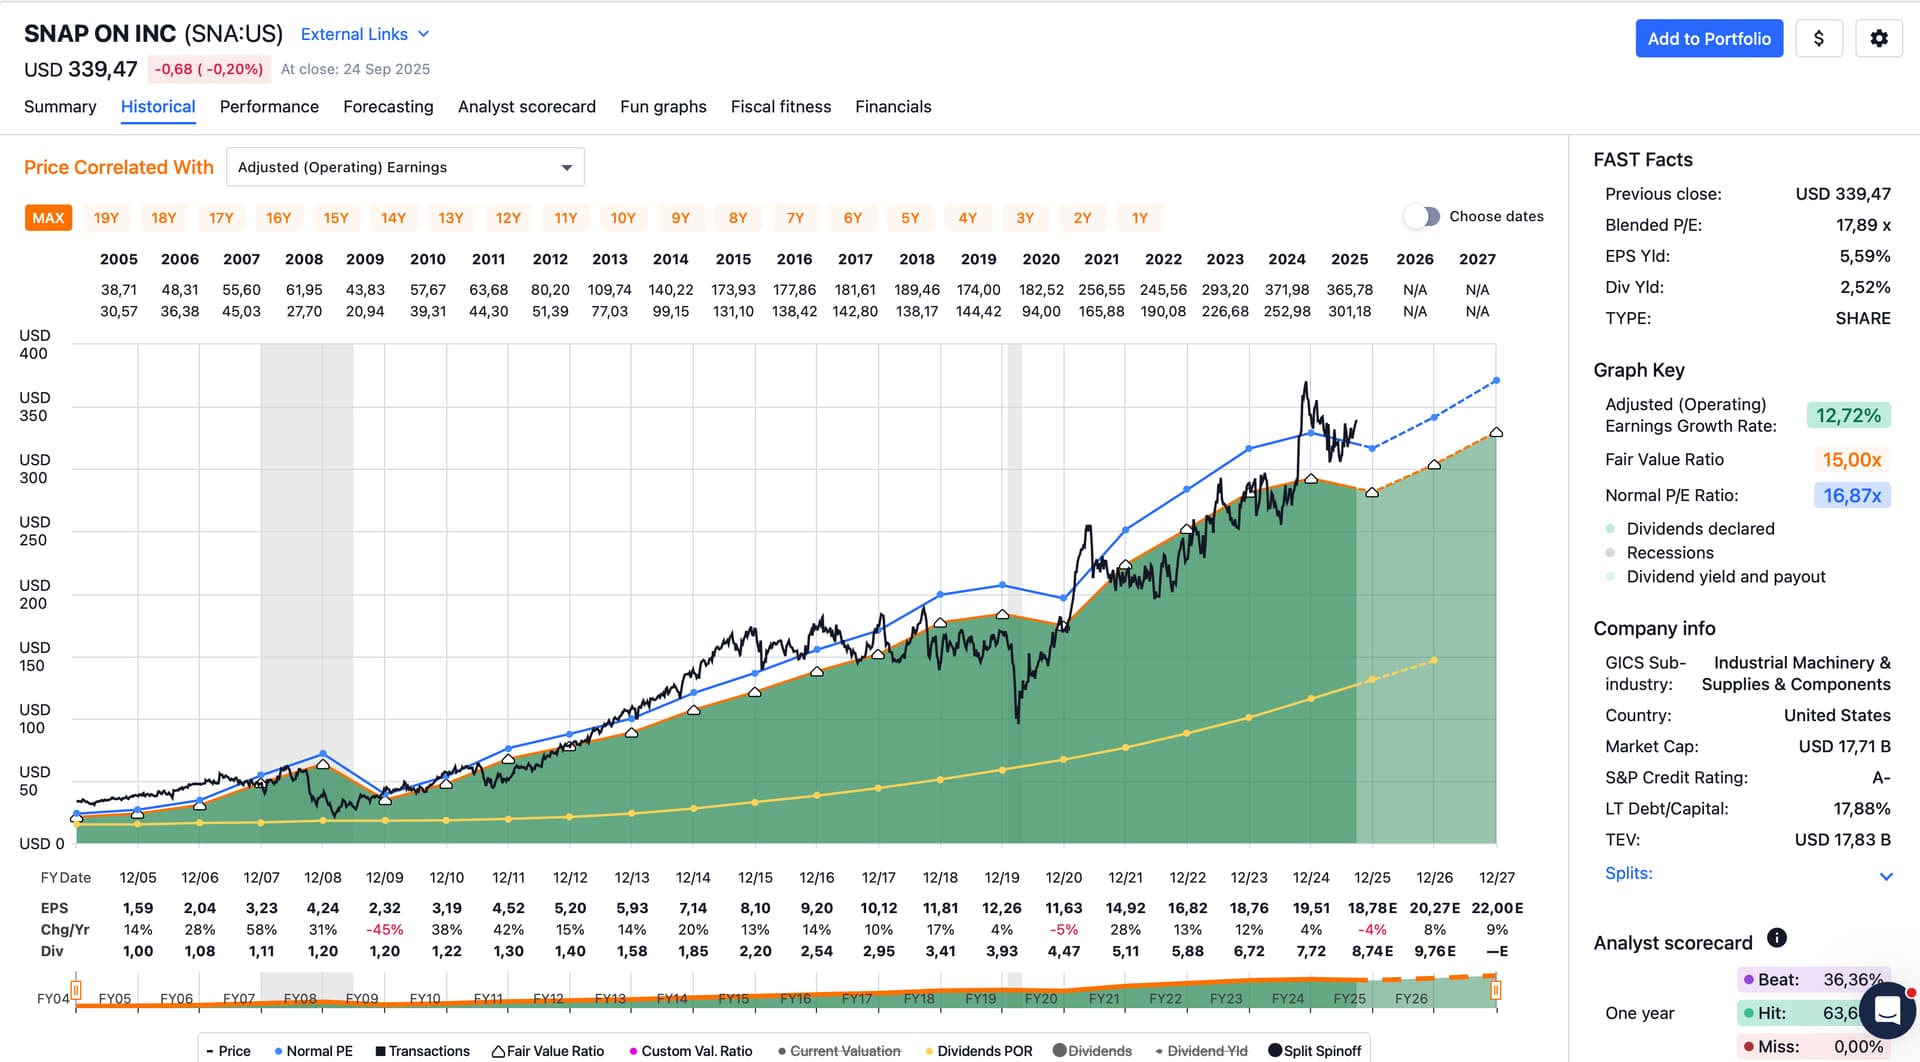
Task: Switch to the Forecasting tab
Action: pos(388,107)
